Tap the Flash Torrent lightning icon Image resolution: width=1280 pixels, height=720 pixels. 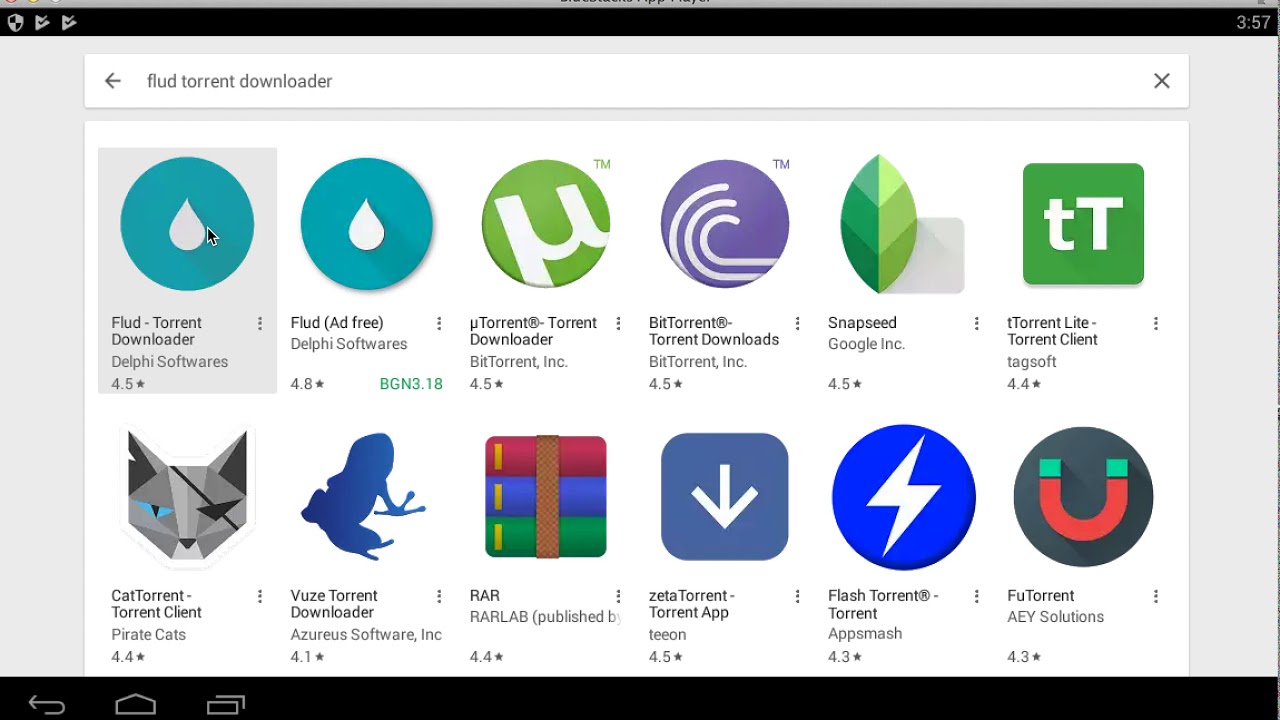click(x=903, y=497)
